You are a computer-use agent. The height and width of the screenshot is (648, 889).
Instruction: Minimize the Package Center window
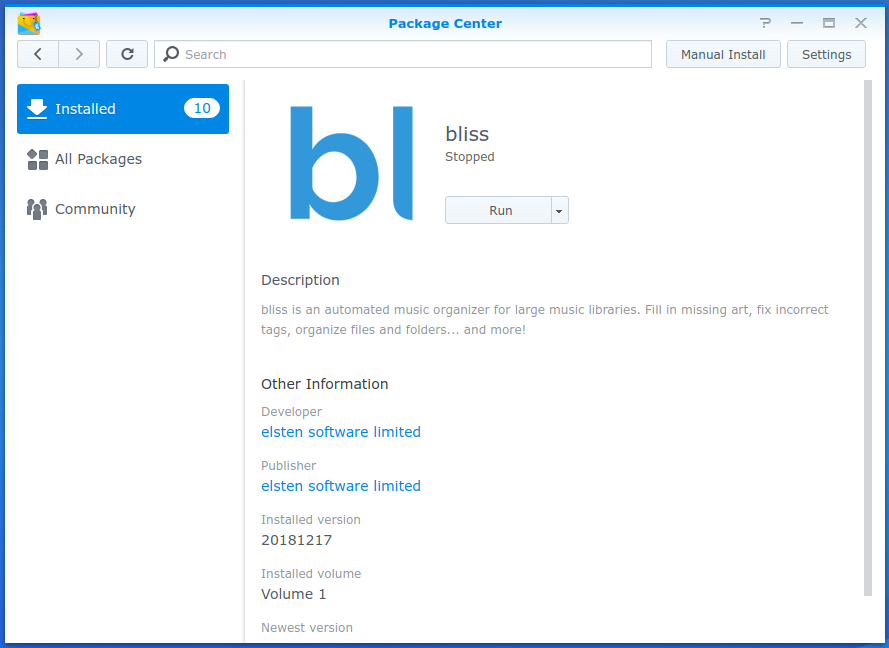(x=797, y=23)
